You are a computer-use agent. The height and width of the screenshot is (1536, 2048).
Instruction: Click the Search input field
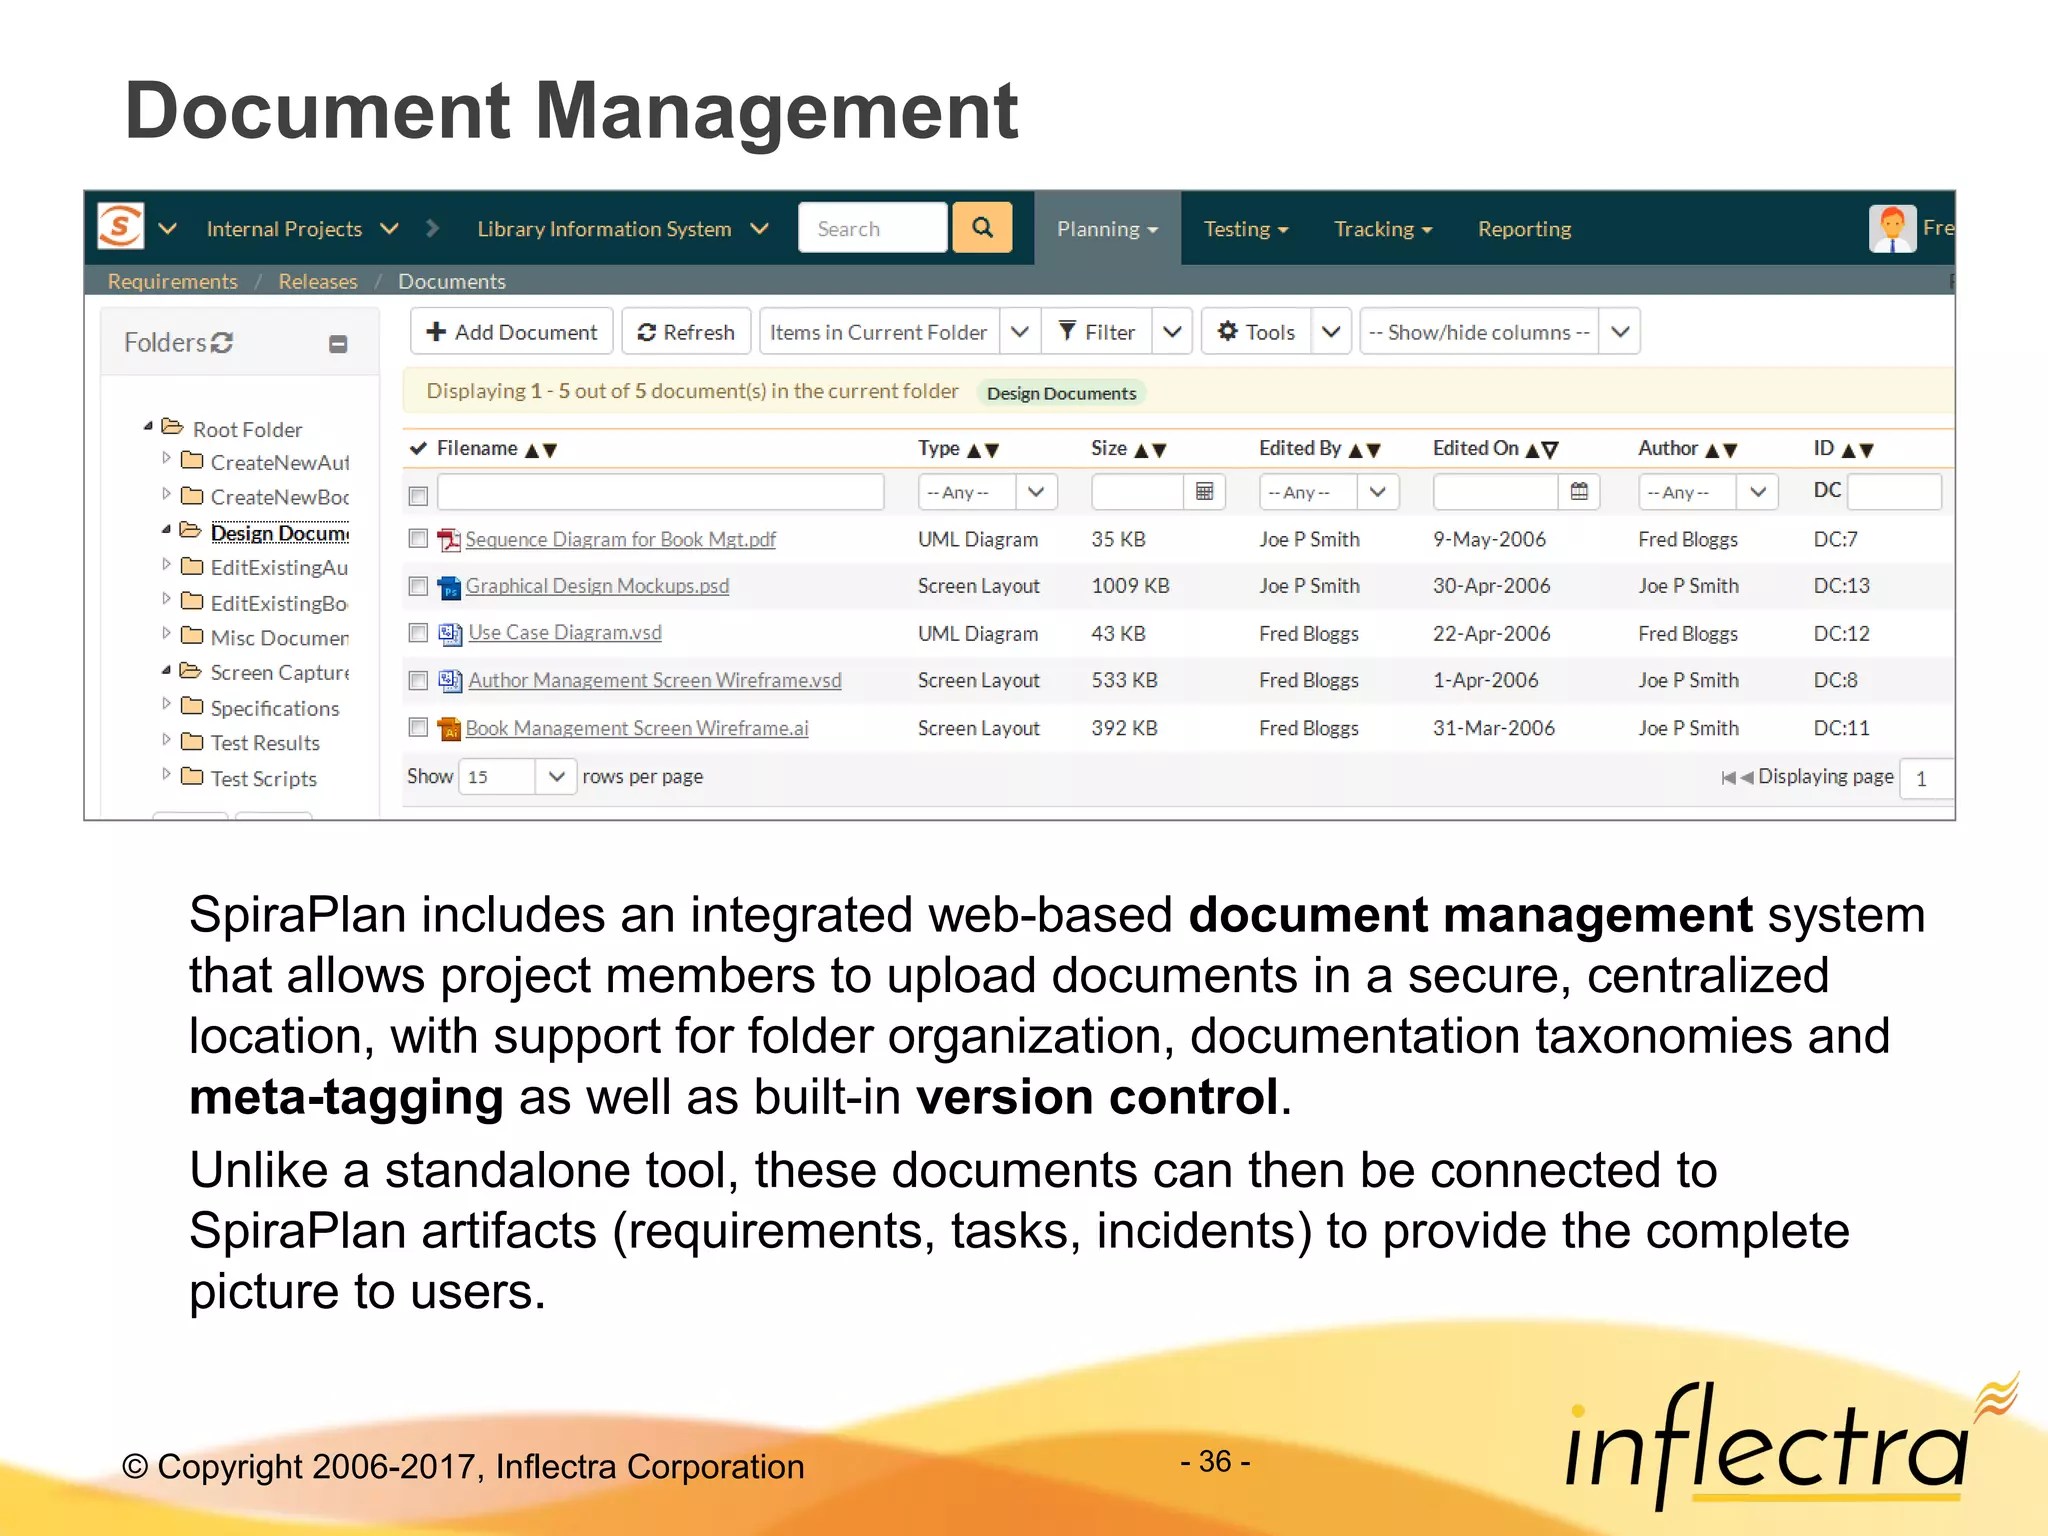click(873, 228)
